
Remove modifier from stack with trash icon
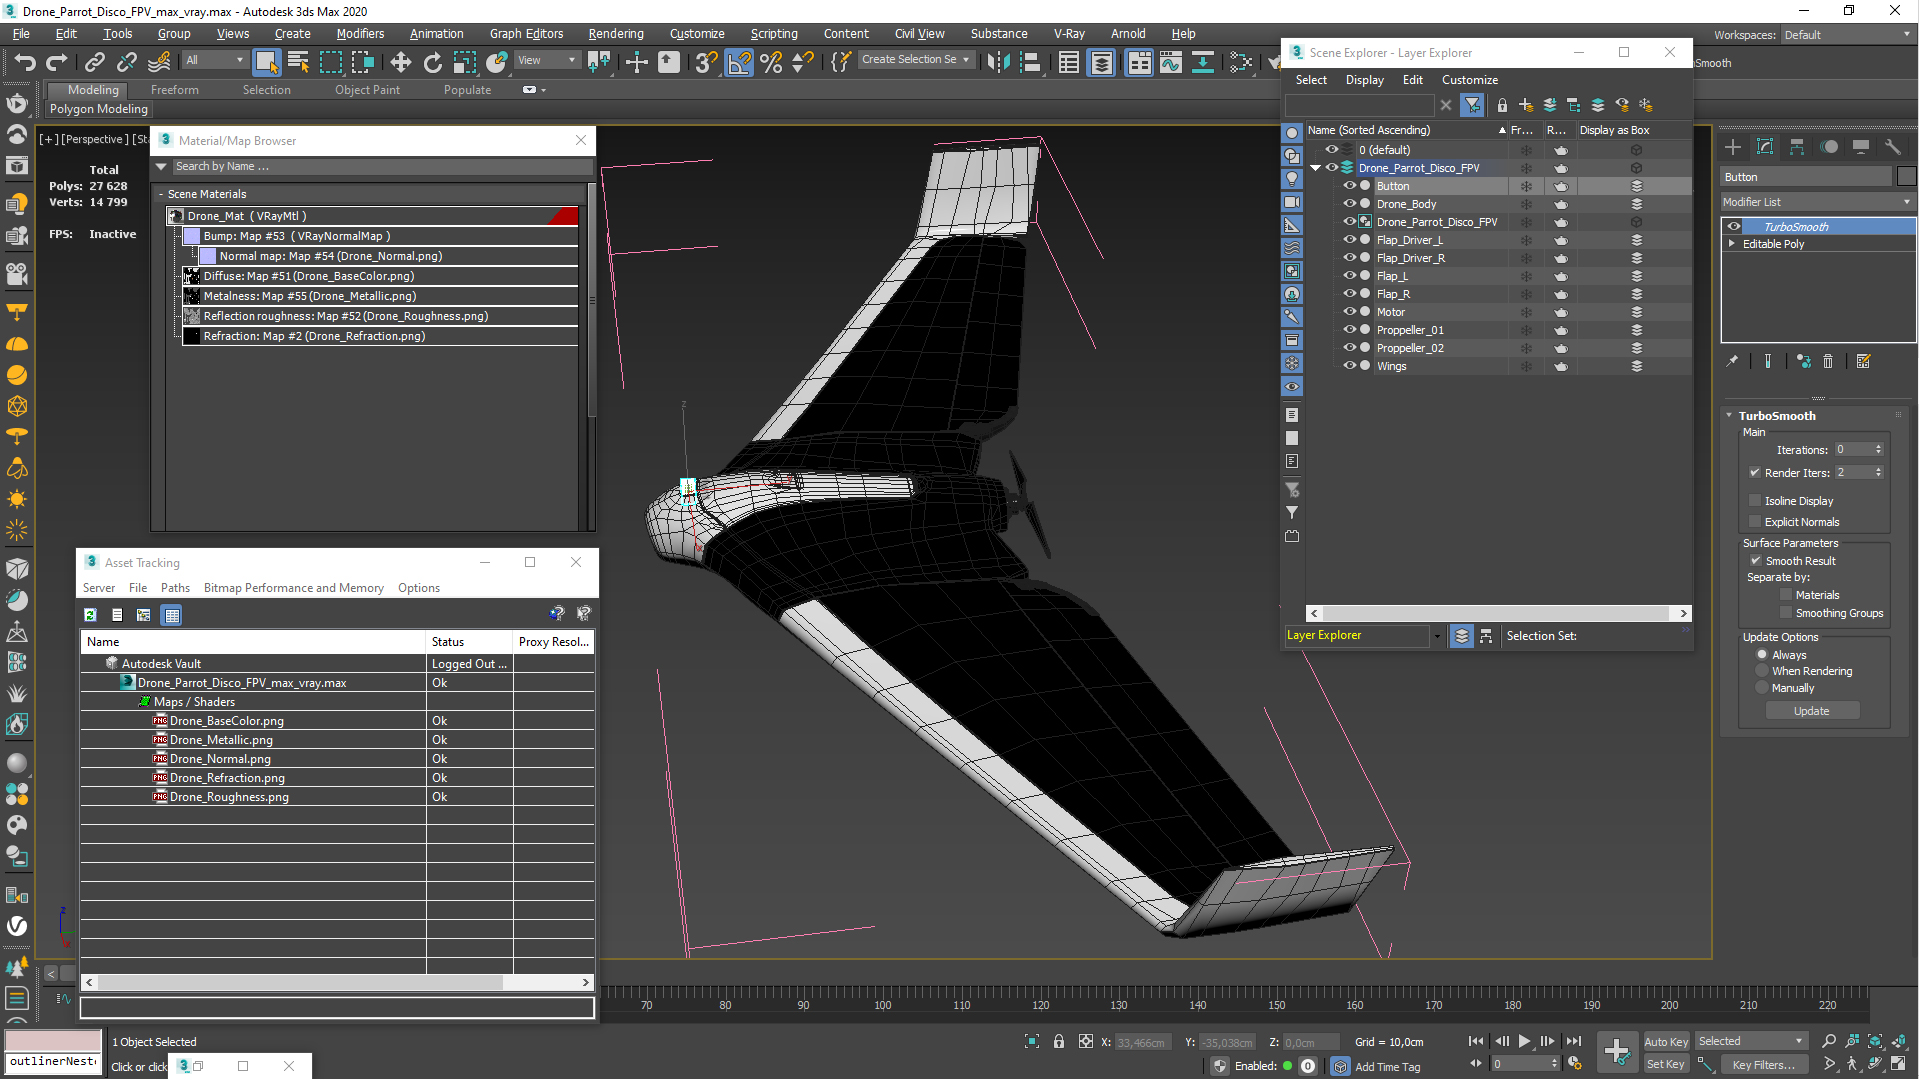pyautogui.click(x=1828, y=362)
